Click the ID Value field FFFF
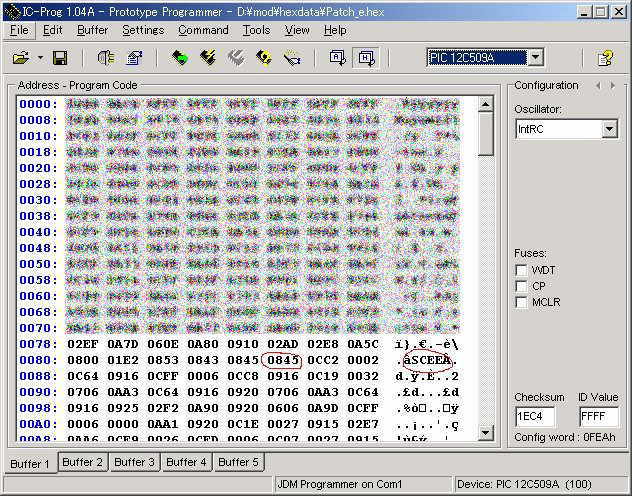Viewport: 632px width, 496px height. click(599, 417)
